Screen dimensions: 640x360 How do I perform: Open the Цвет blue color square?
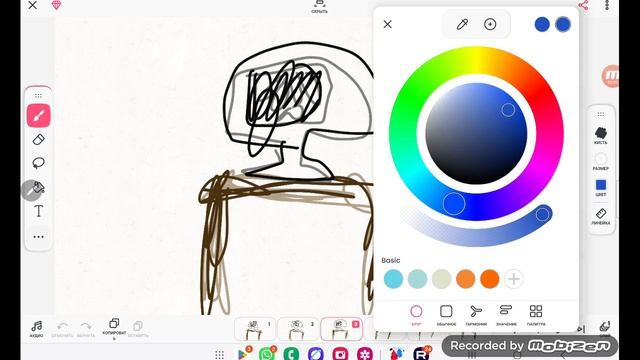point(601,188)
